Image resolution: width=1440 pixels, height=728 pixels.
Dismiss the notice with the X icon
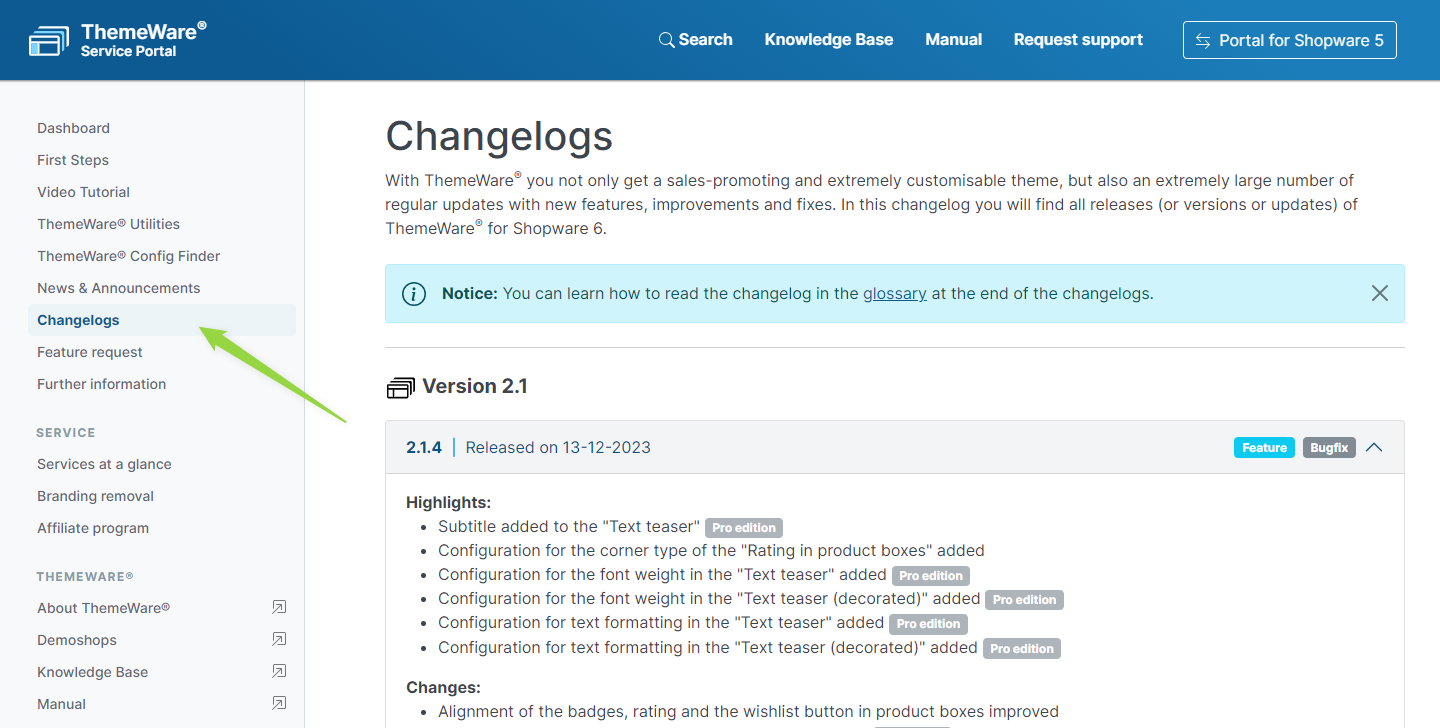1380,293
